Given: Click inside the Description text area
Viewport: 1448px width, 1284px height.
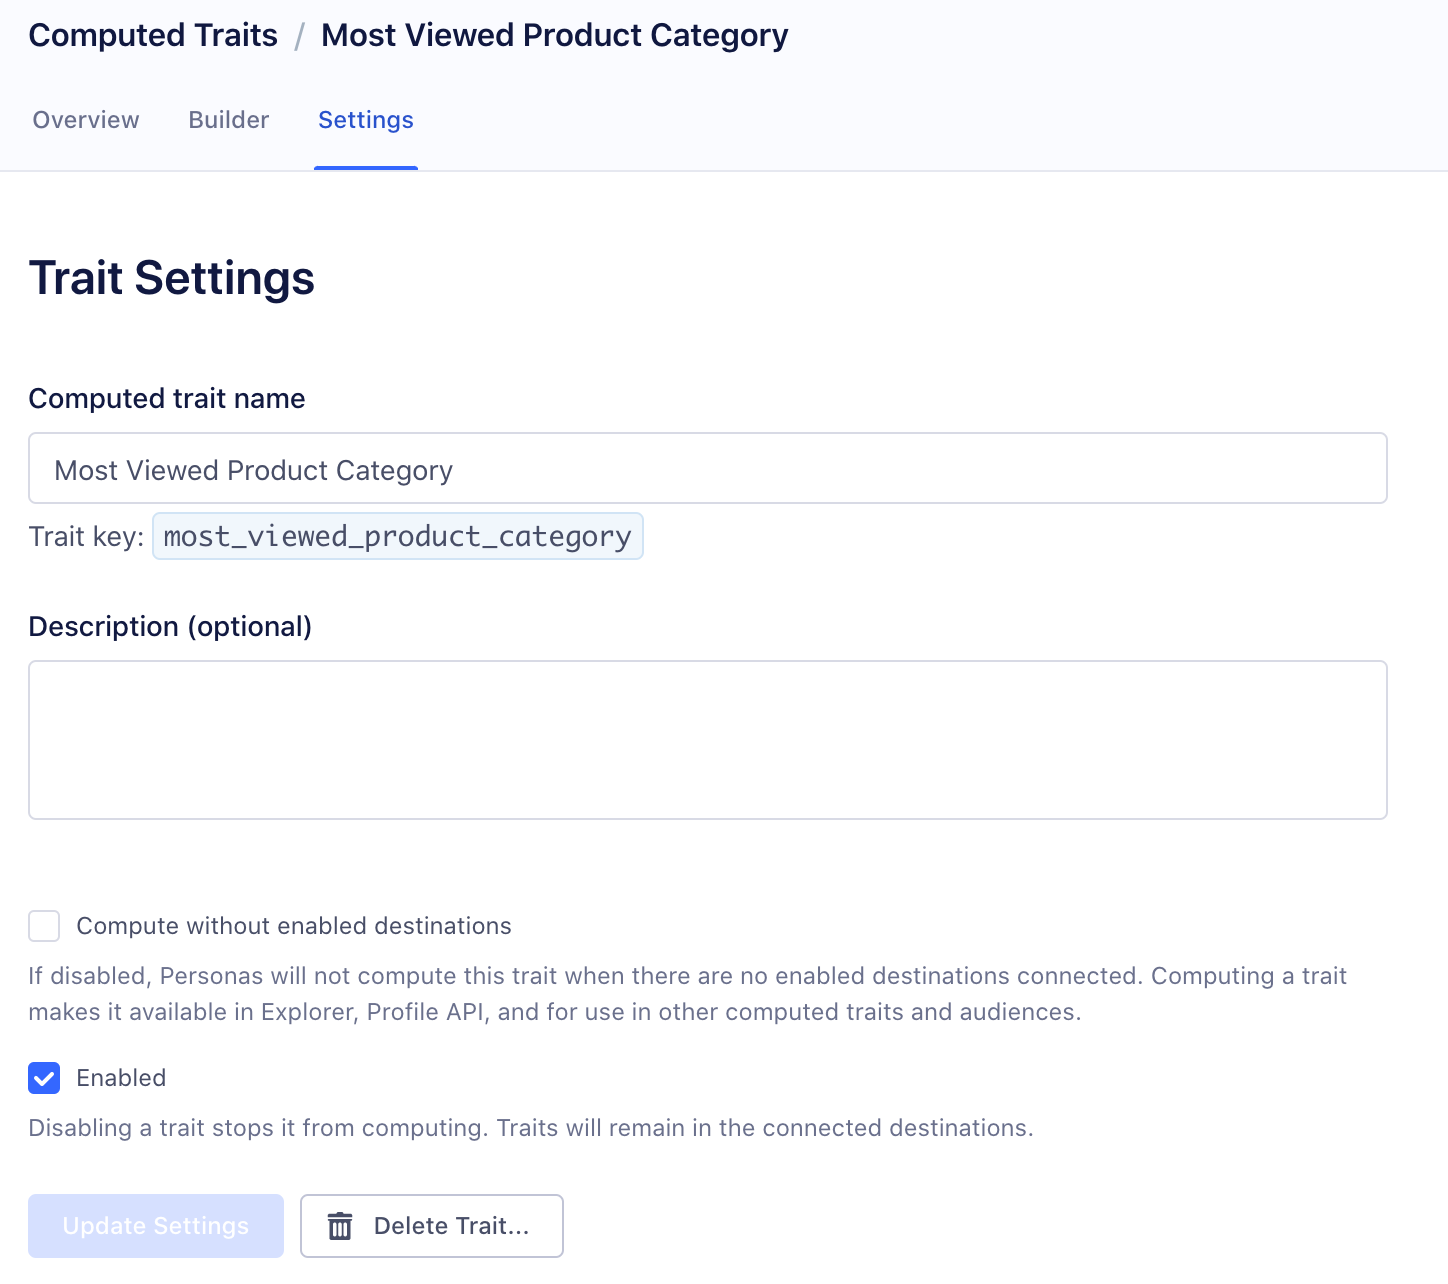Looking at the screenshot, I should coord(707,740).
